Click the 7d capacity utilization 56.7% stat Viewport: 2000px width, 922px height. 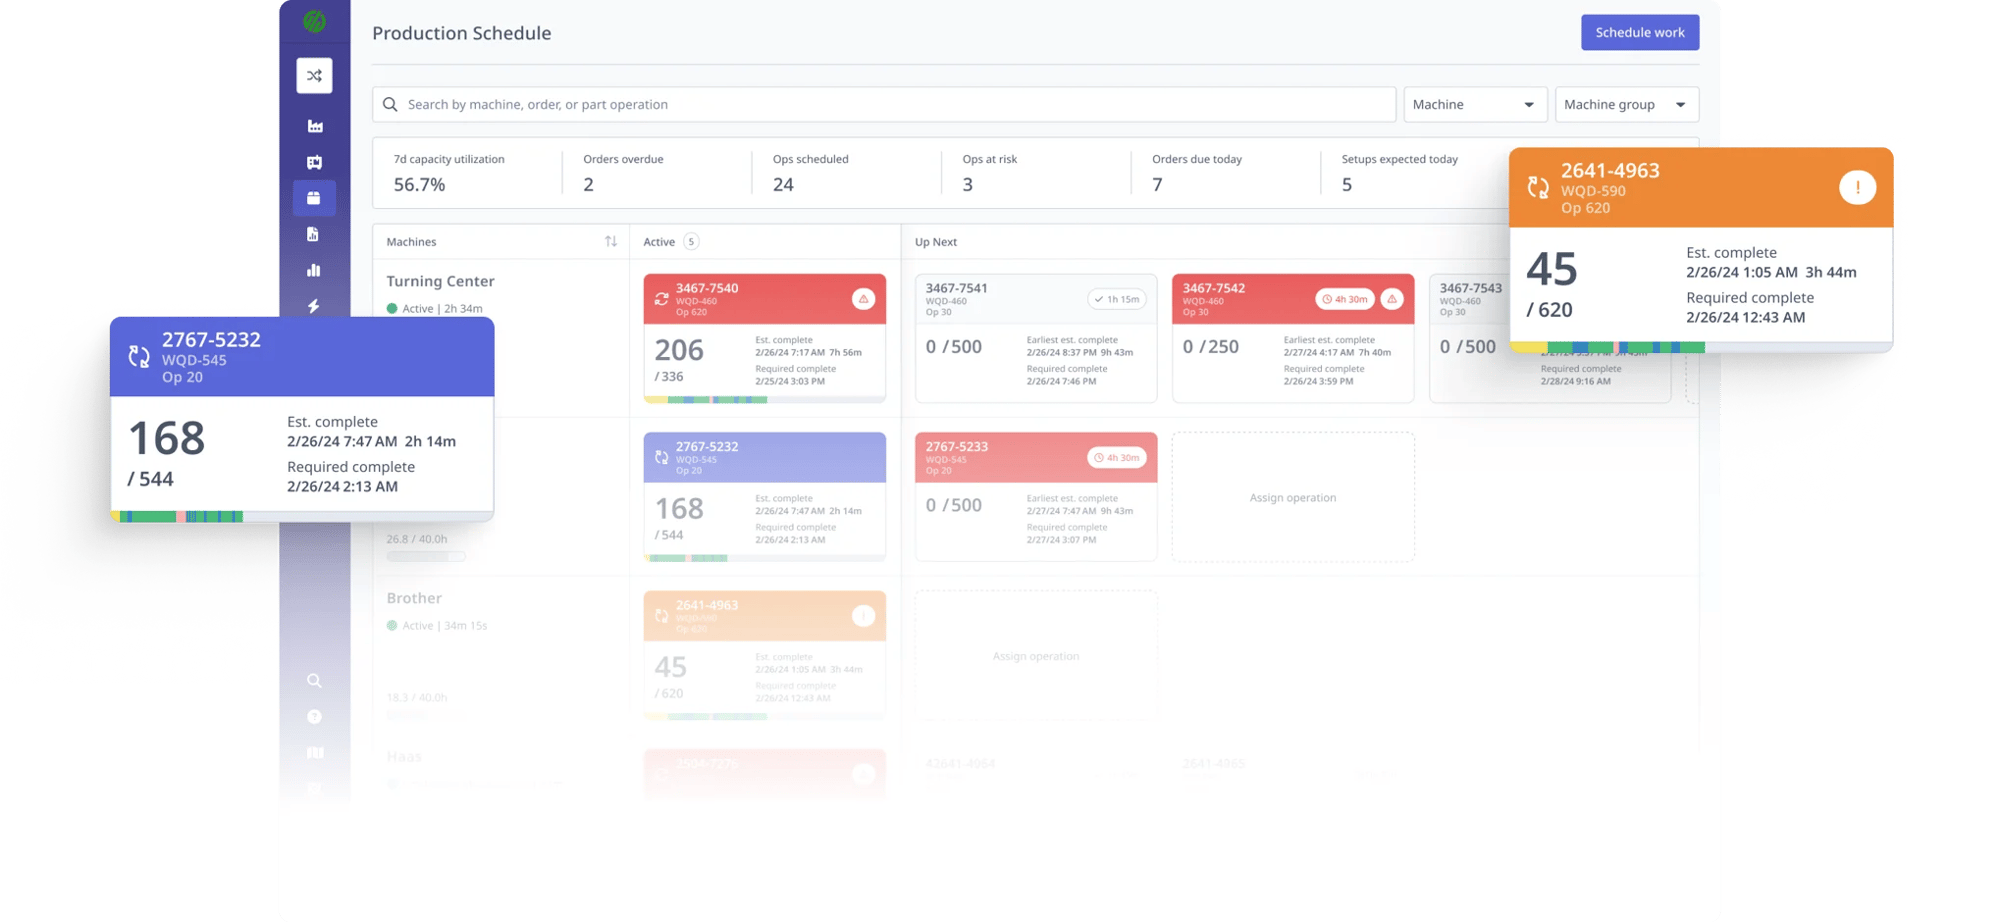tap(449, 173)
